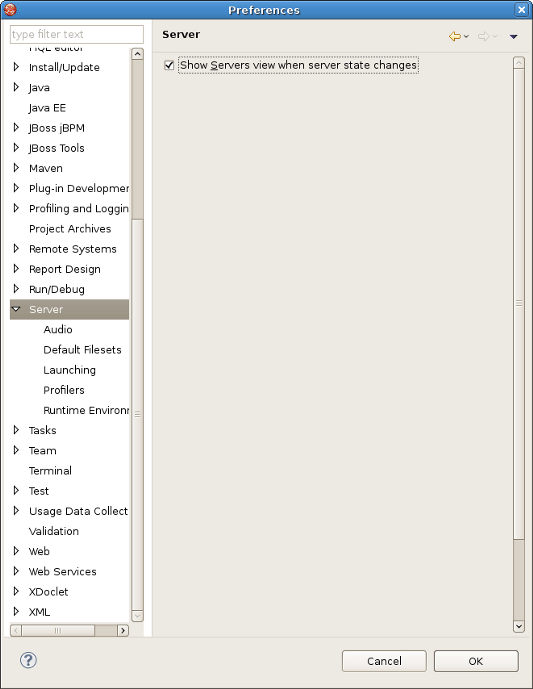The width and height of the screenshot is (533, 689).
Task: Open the Audio server preferences
Action: (58, 330)
